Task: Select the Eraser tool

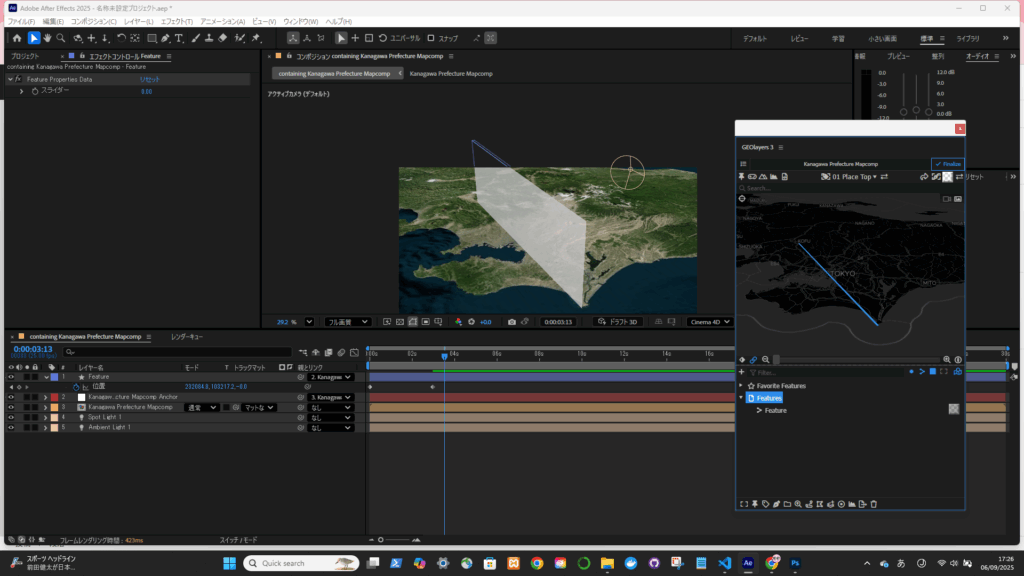Action: (223, 38)
